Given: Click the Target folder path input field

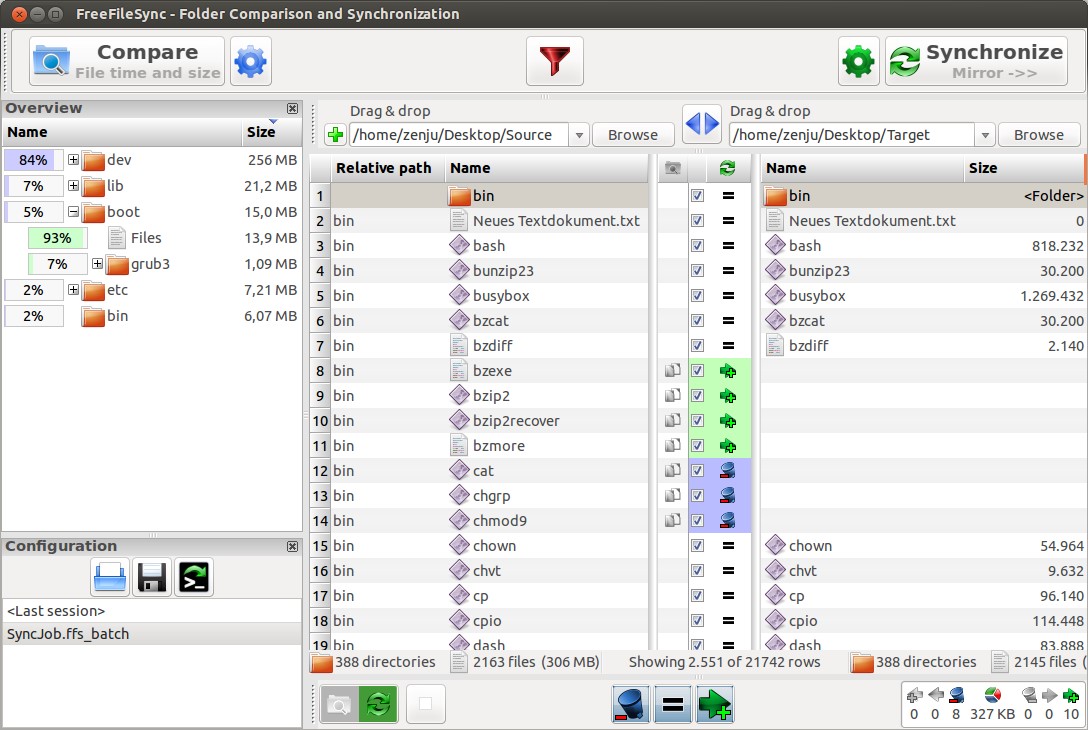Looking at the screenshot, I should point(848,135).
